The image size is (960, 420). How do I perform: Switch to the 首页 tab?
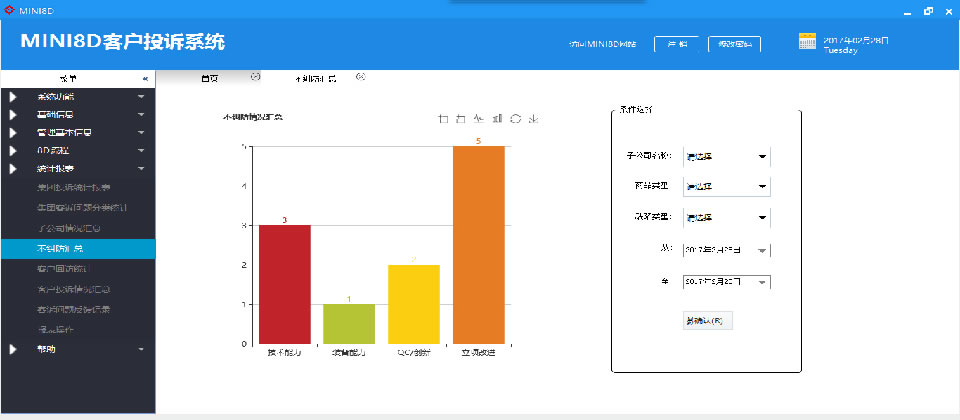210,78
